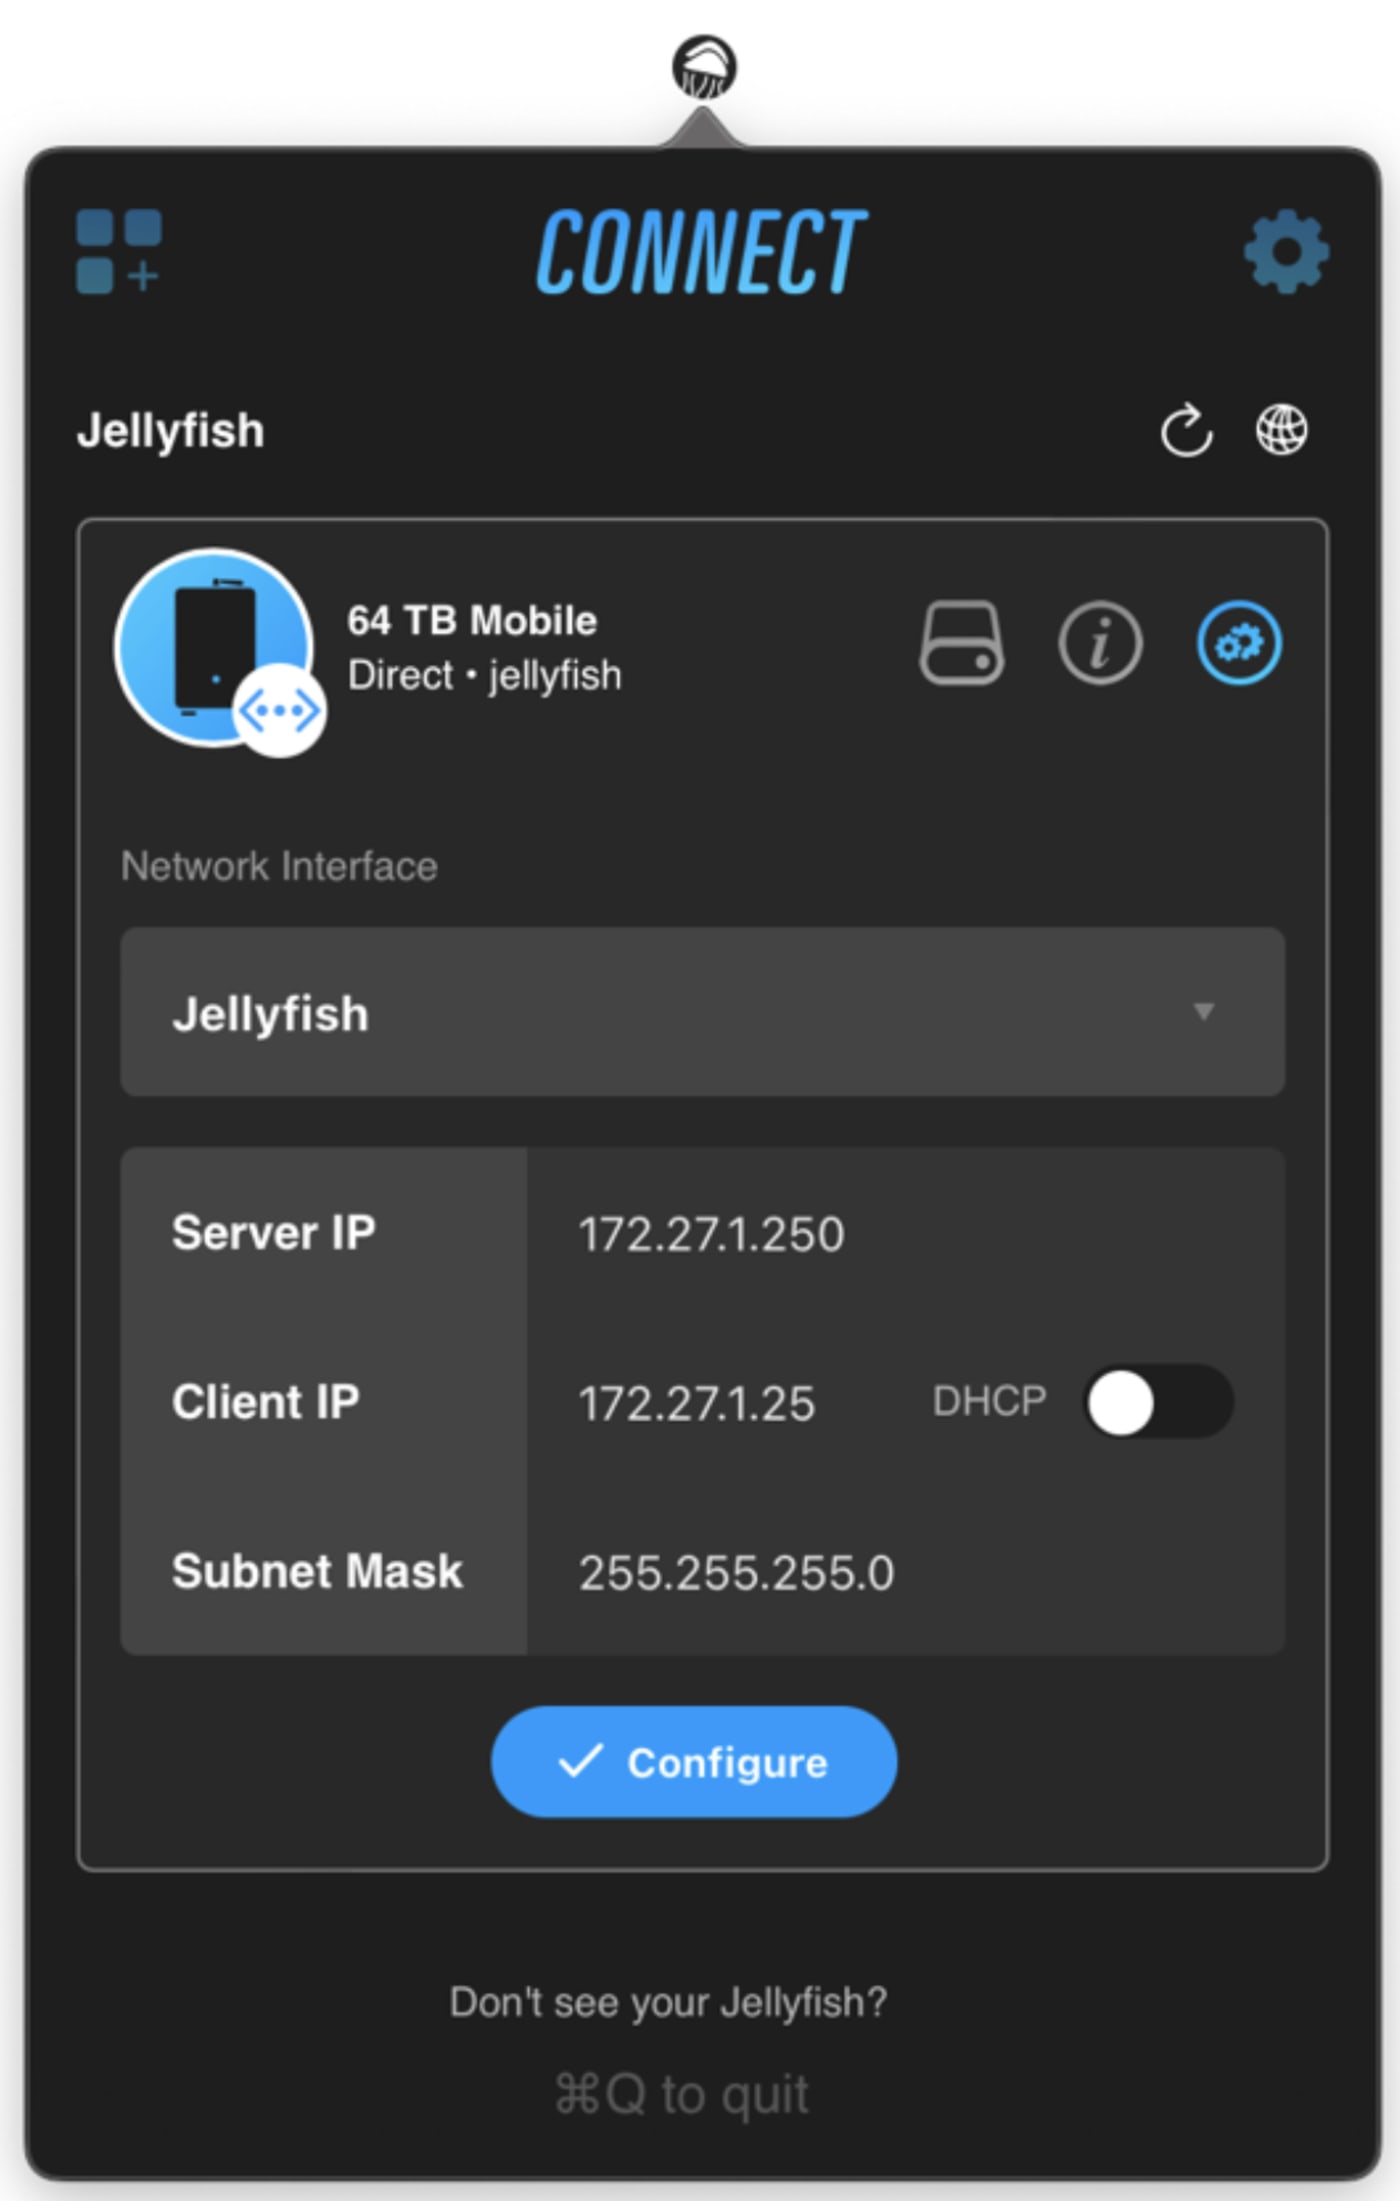Click the Client IP label
This screenshot has width=1400, height=2201.
click(x=266, y=1401)
